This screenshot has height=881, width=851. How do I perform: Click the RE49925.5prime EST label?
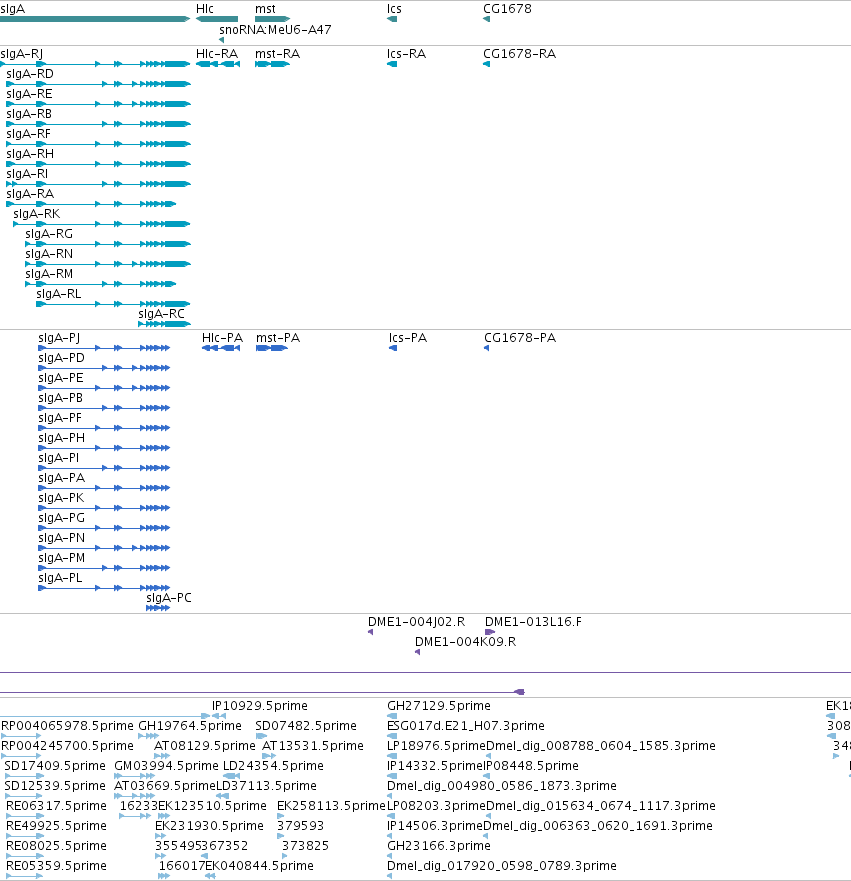coord(56,826)
